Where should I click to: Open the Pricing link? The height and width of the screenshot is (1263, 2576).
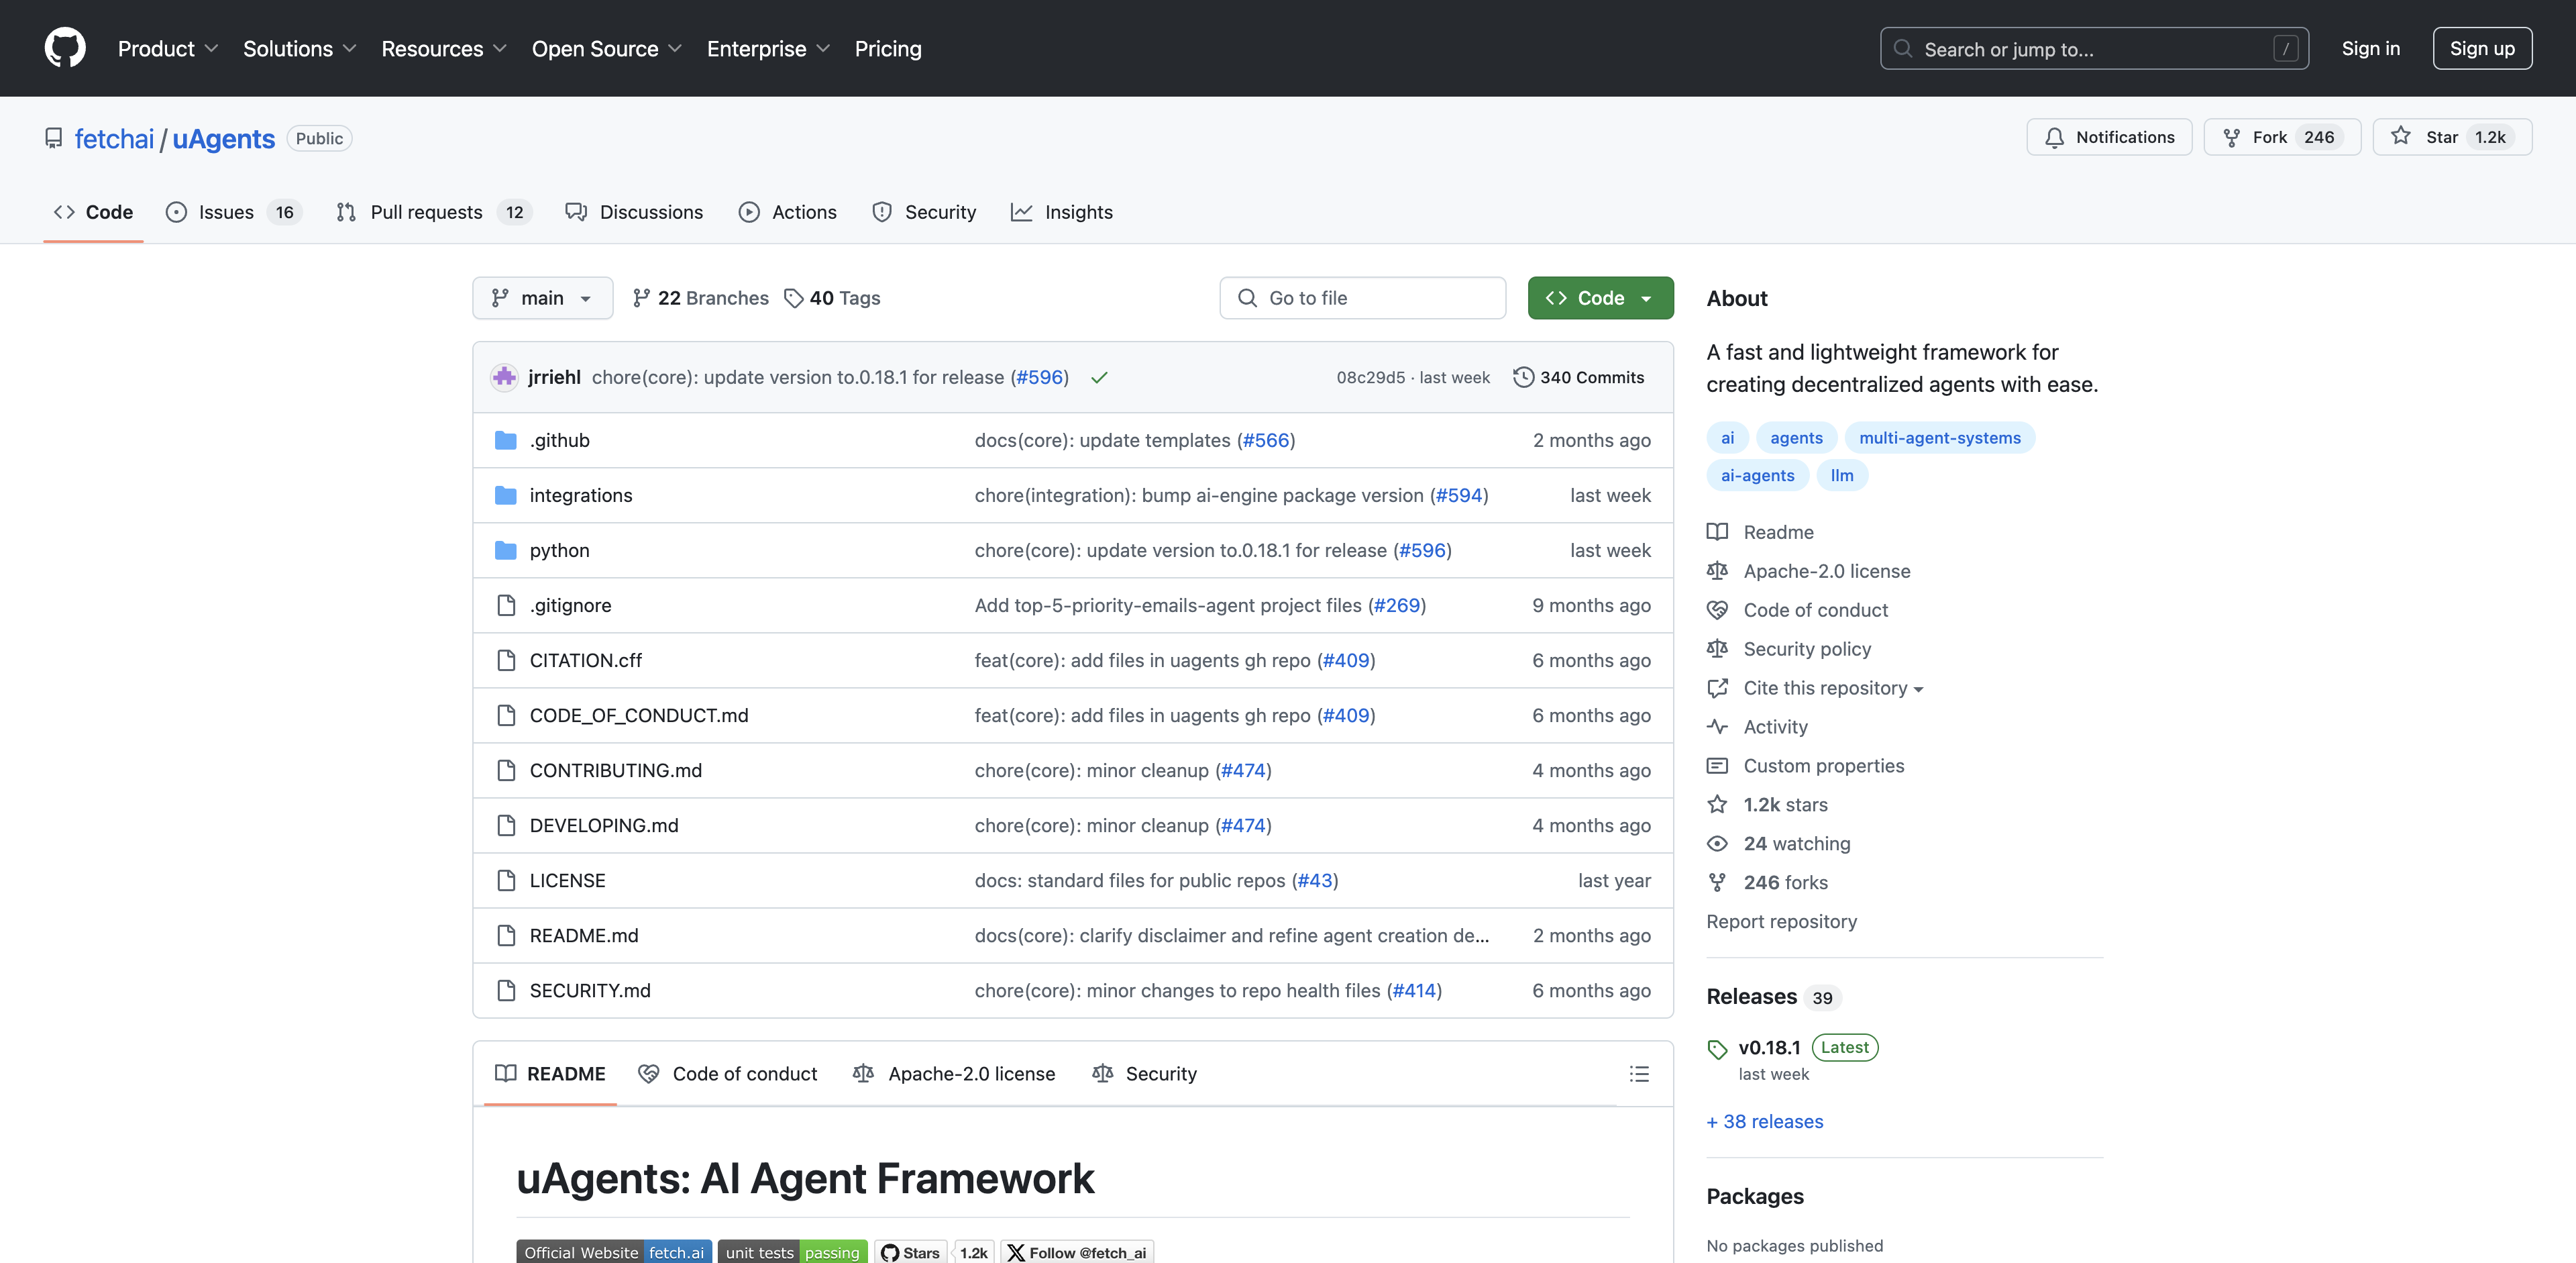click(888, 48)
